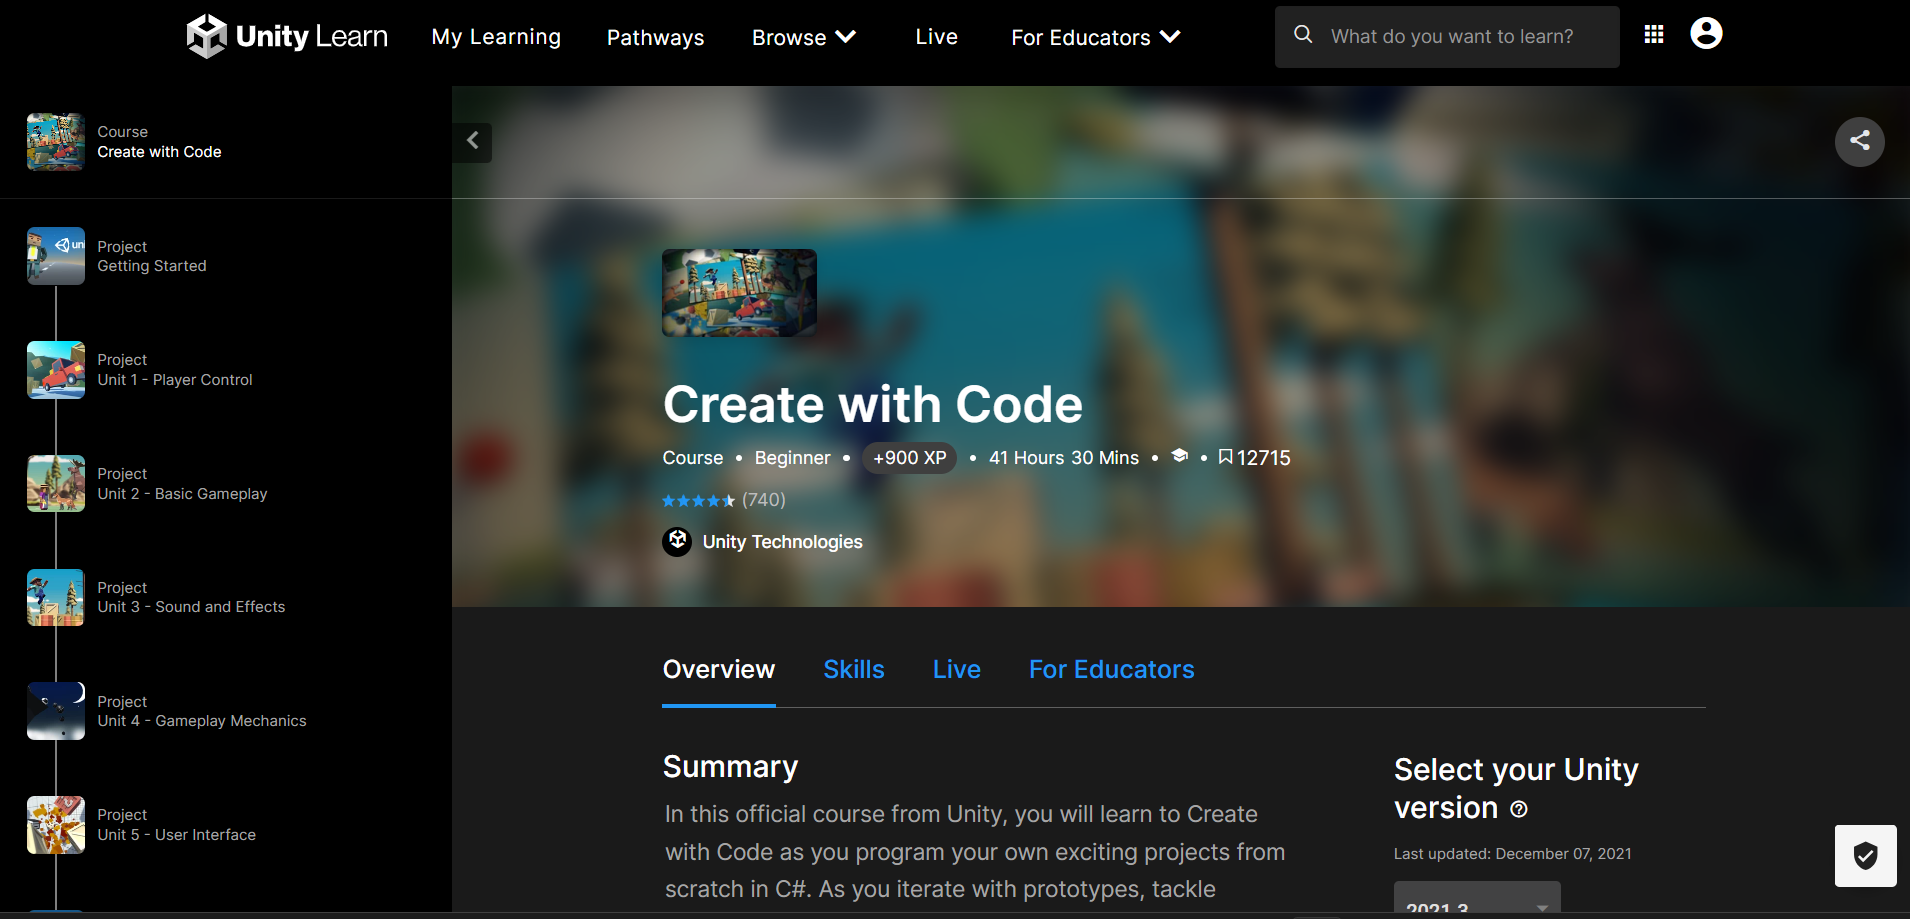Viewport: 1910px width, 919px height.
Task: Click the Unit 4 Gameplay Mechanics thumbnail
Action: [56, 711]
